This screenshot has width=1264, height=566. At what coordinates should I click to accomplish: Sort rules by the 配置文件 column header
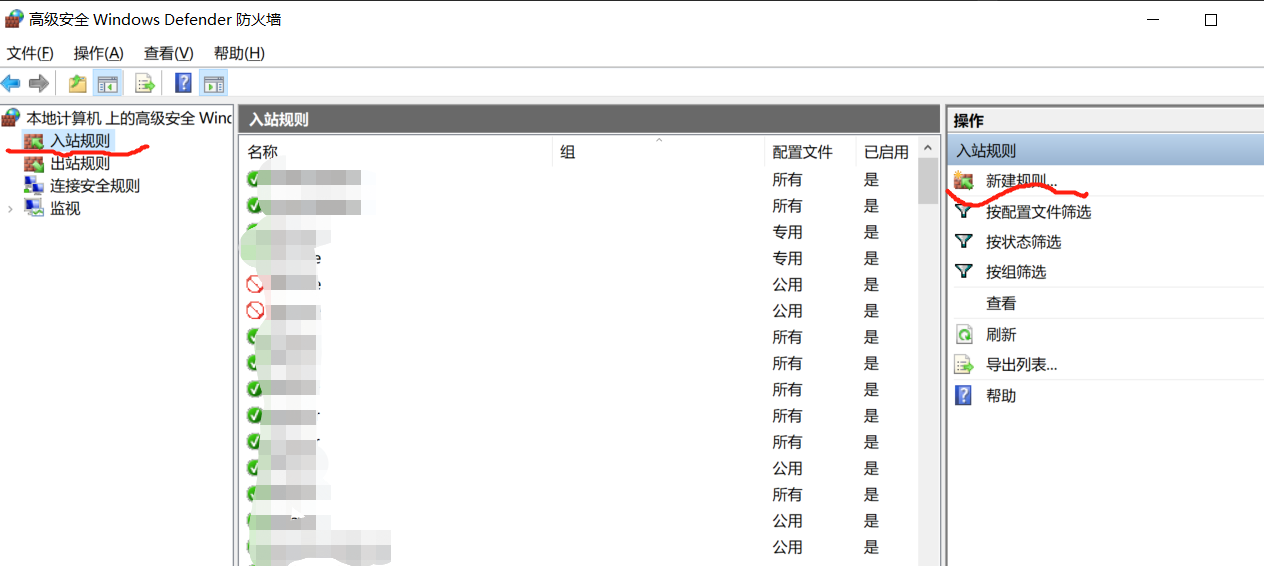(810, 152)
